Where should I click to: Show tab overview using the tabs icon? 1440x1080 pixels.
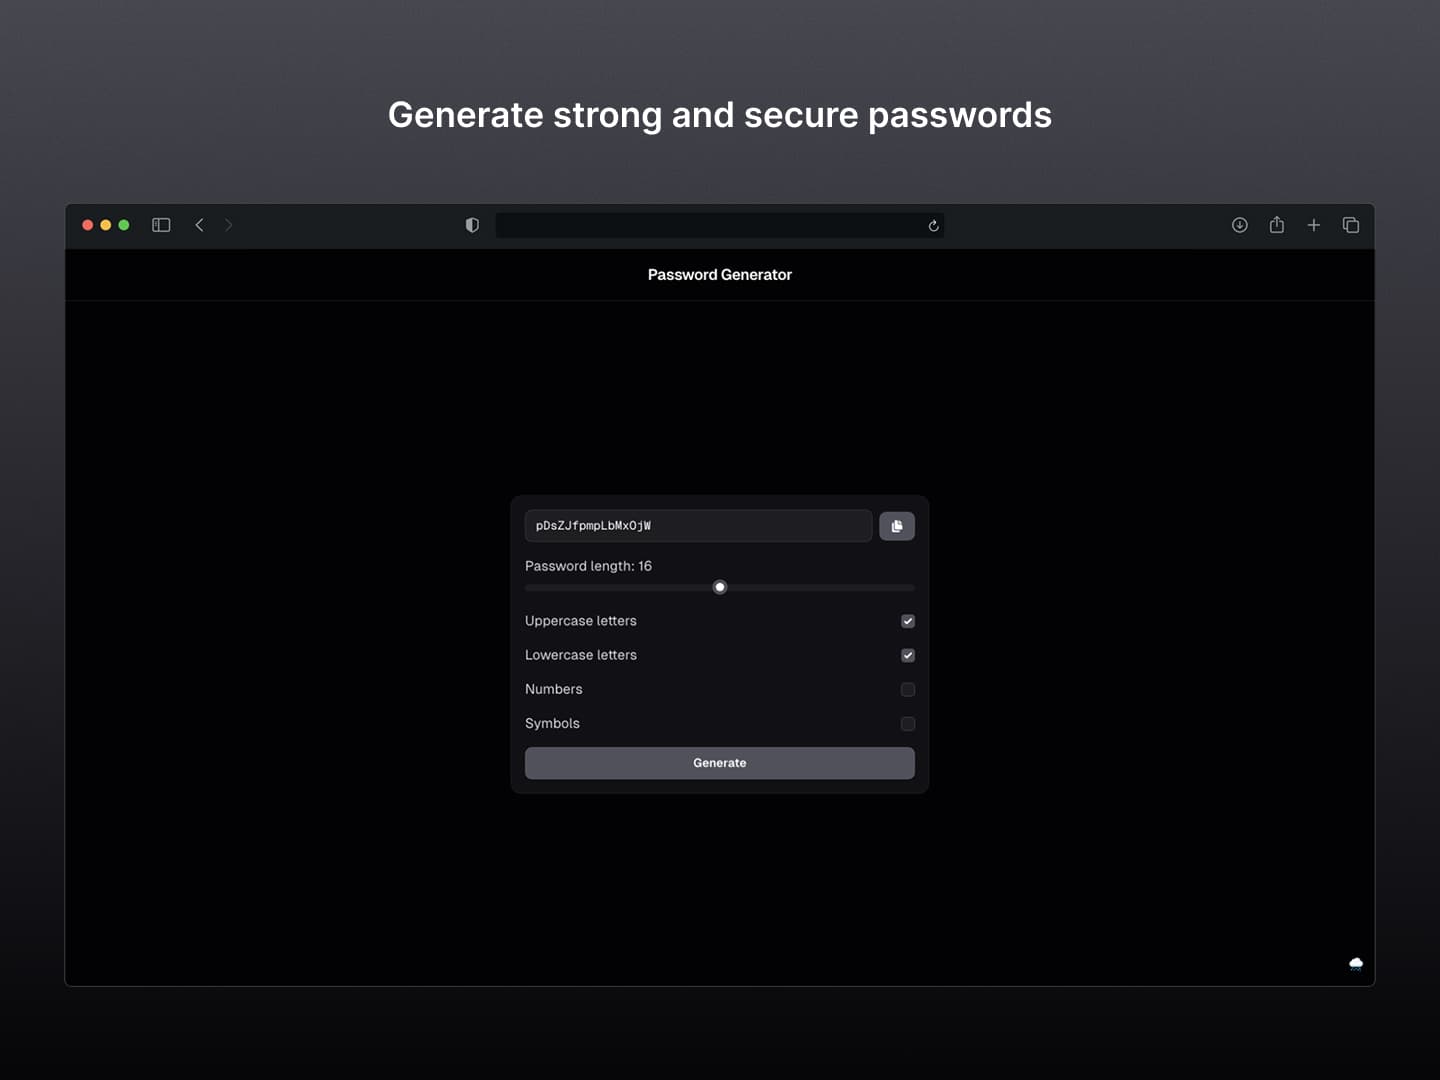click(x=1350, y=225)
